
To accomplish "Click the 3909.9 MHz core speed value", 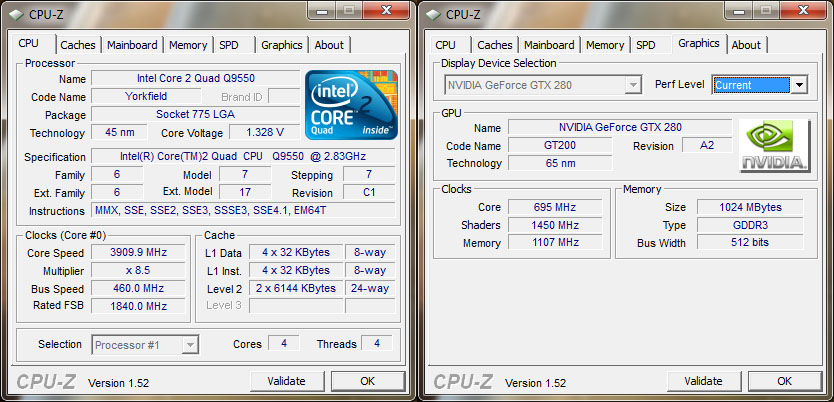I will point(138,253).
